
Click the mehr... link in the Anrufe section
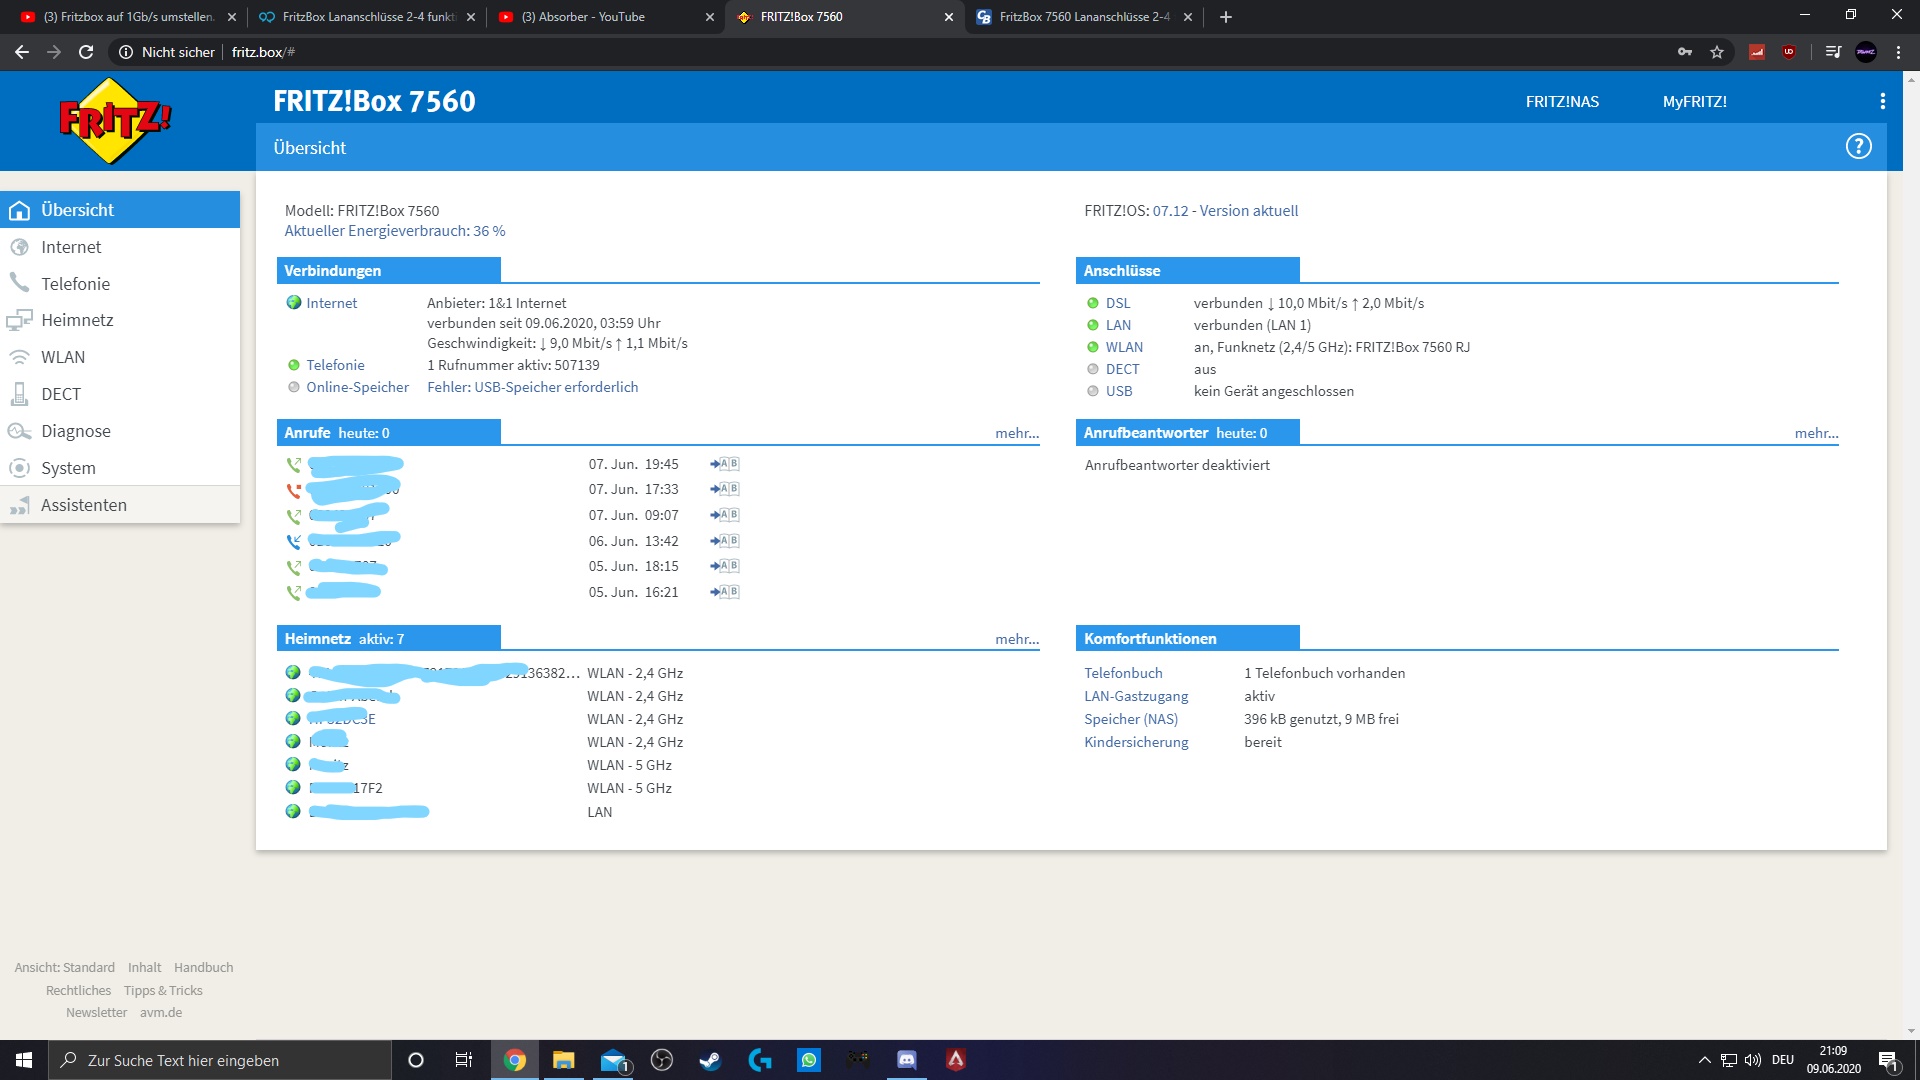click(x=1016, y=433)
